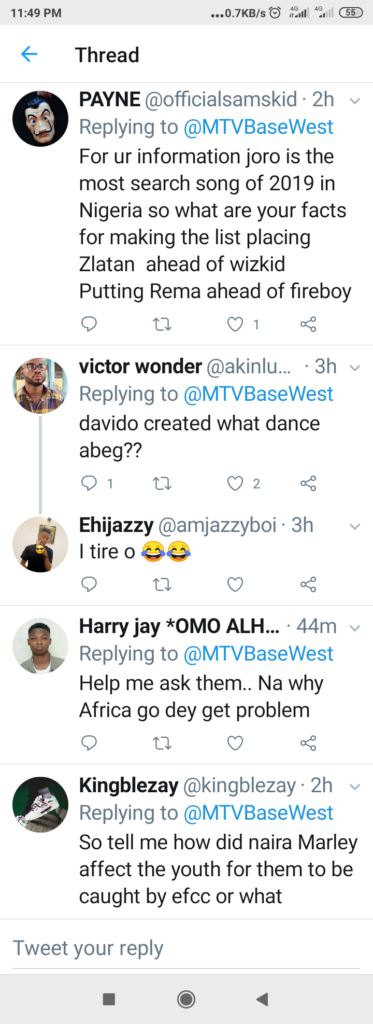Reply to PAYNE's tweet about joro
Viewport: 373px width, 1024px height.
click(89, 323)
